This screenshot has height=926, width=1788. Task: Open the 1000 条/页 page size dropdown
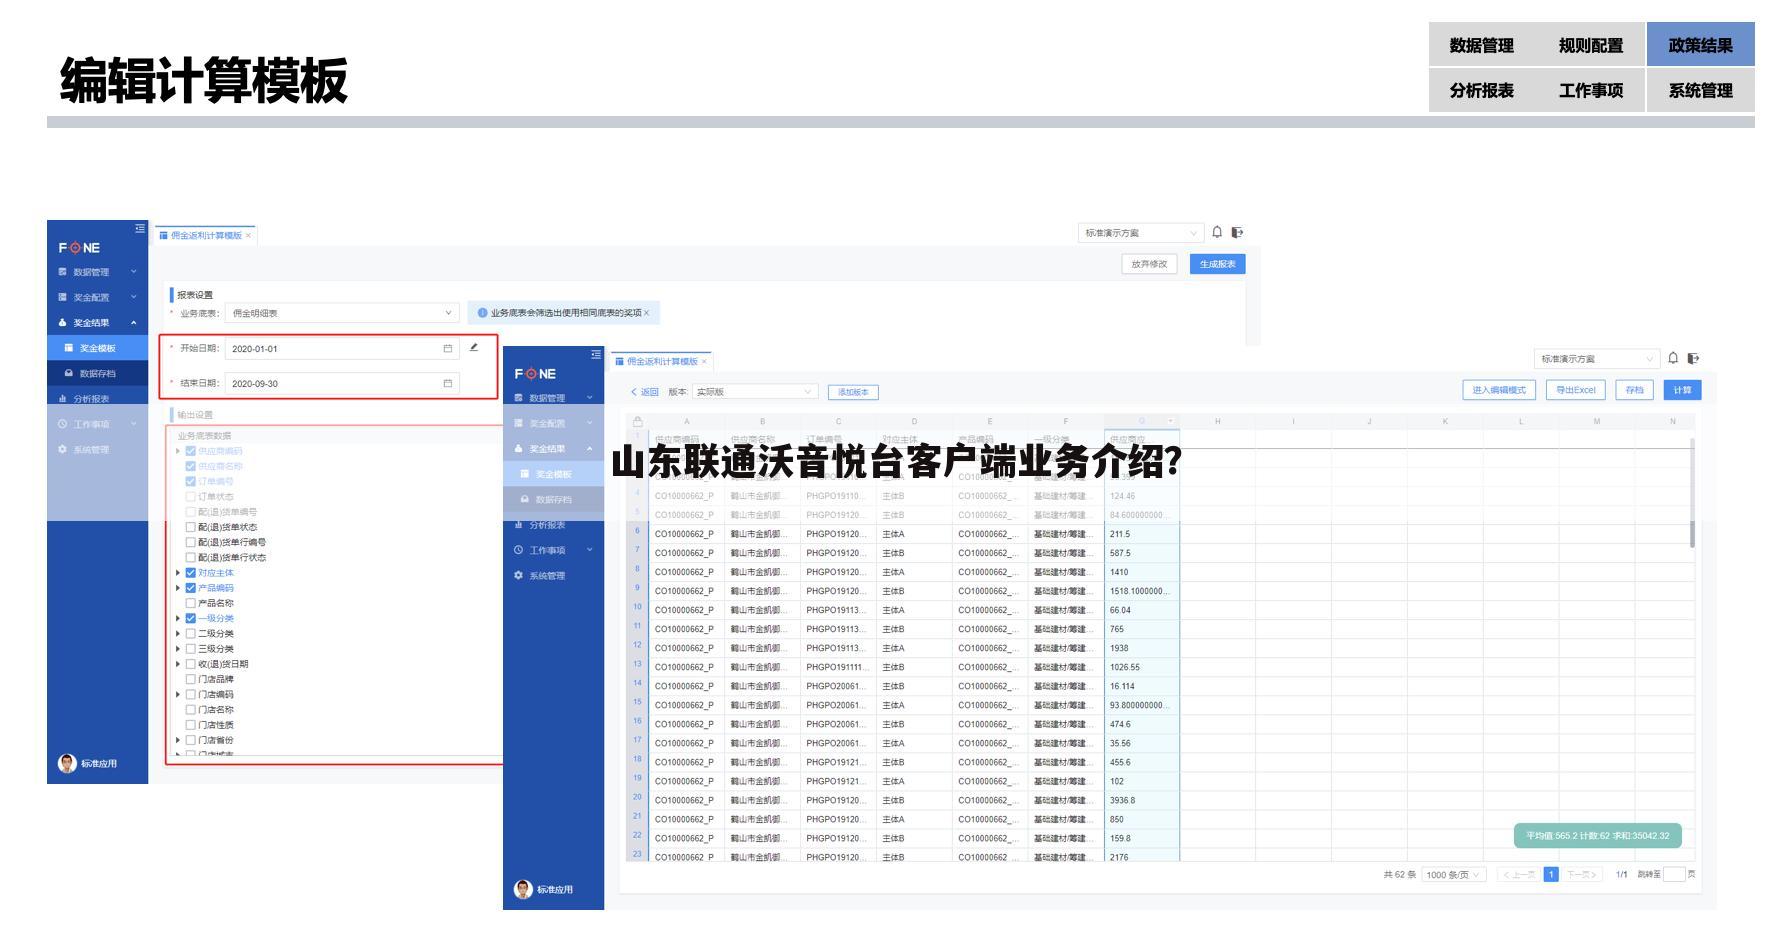point(1454,875)
